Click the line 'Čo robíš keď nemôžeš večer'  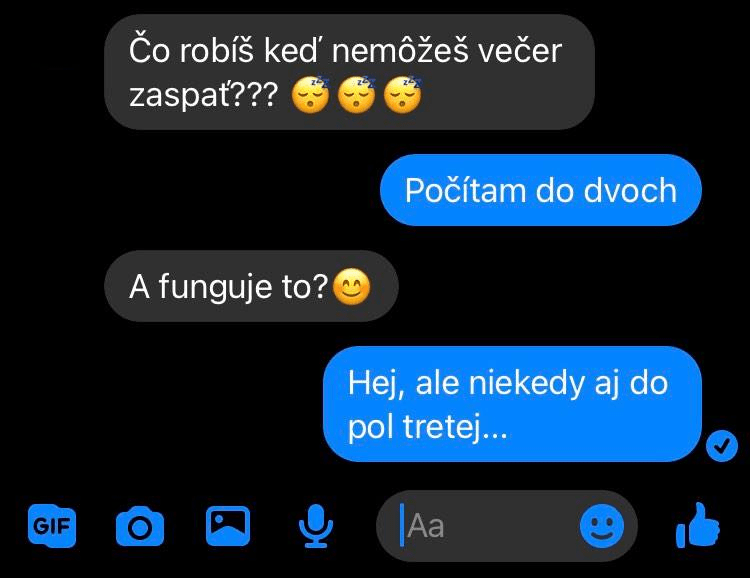345,50
